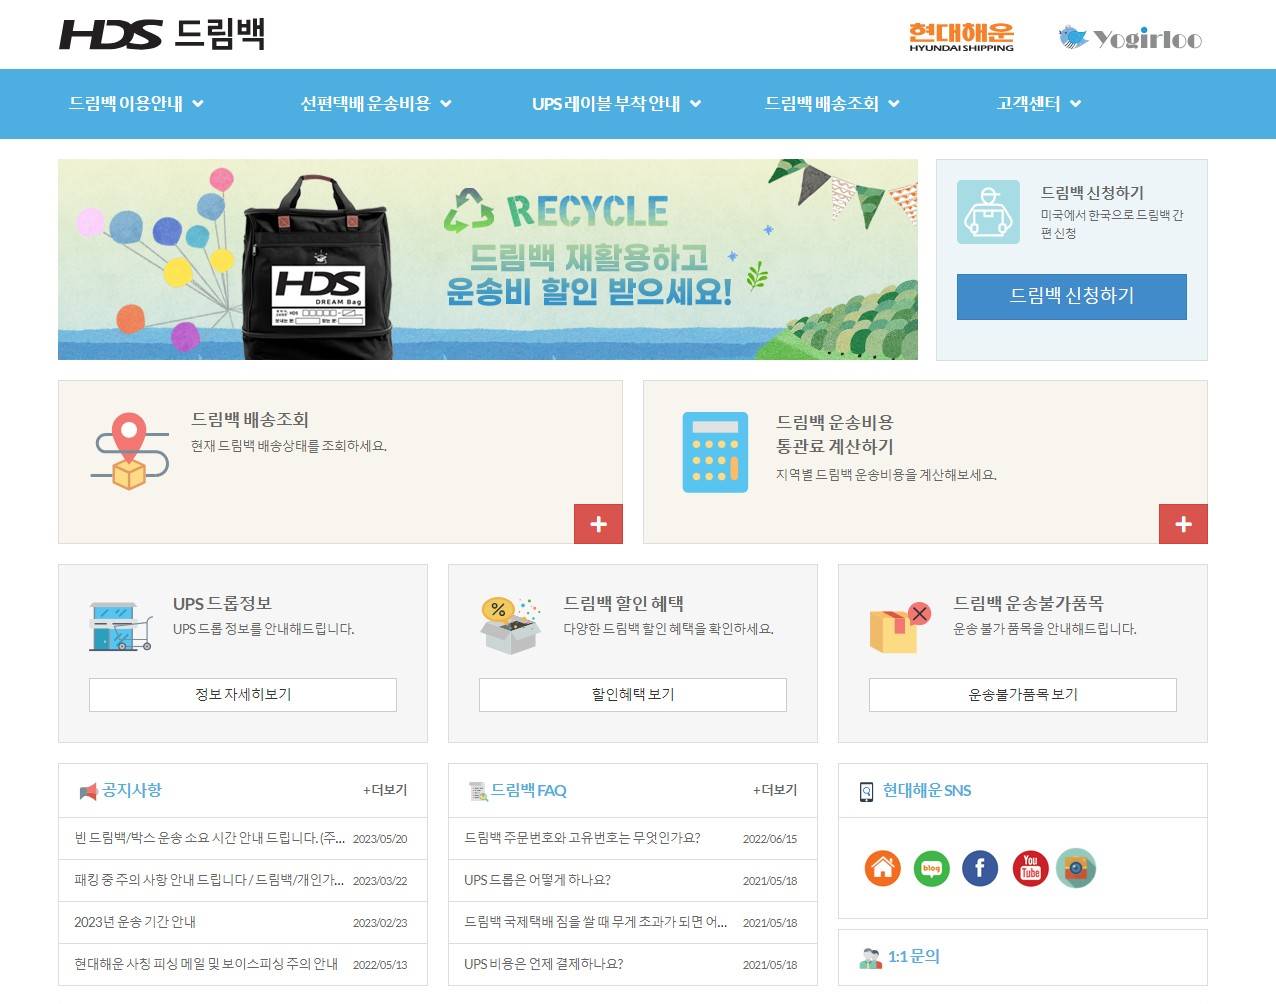The image size is (1276, 1004).
Task: Click the FAQ document icon
Action: (x=478, y=792)
